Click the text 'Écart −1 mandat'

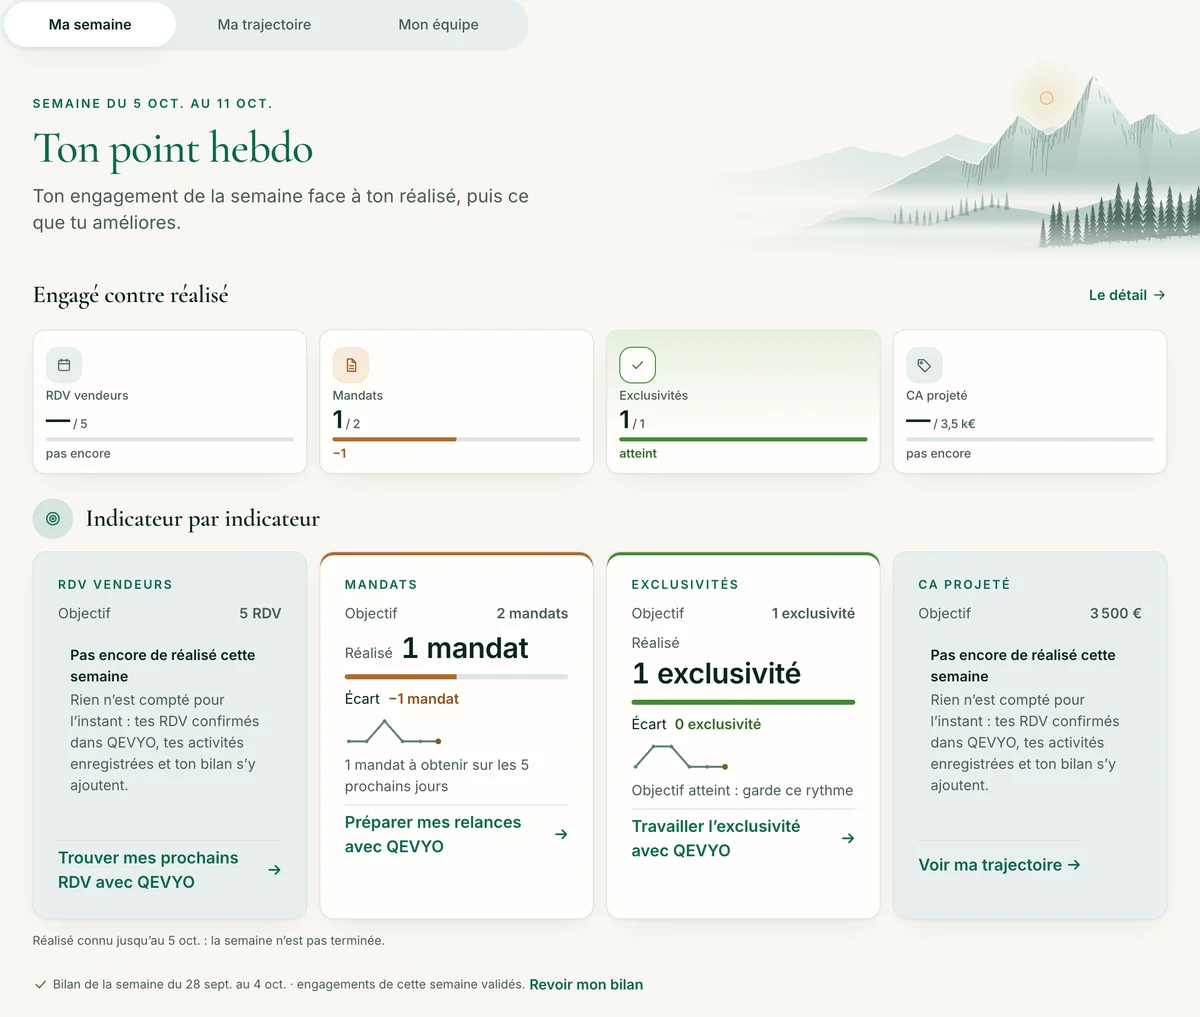(402, 699)
